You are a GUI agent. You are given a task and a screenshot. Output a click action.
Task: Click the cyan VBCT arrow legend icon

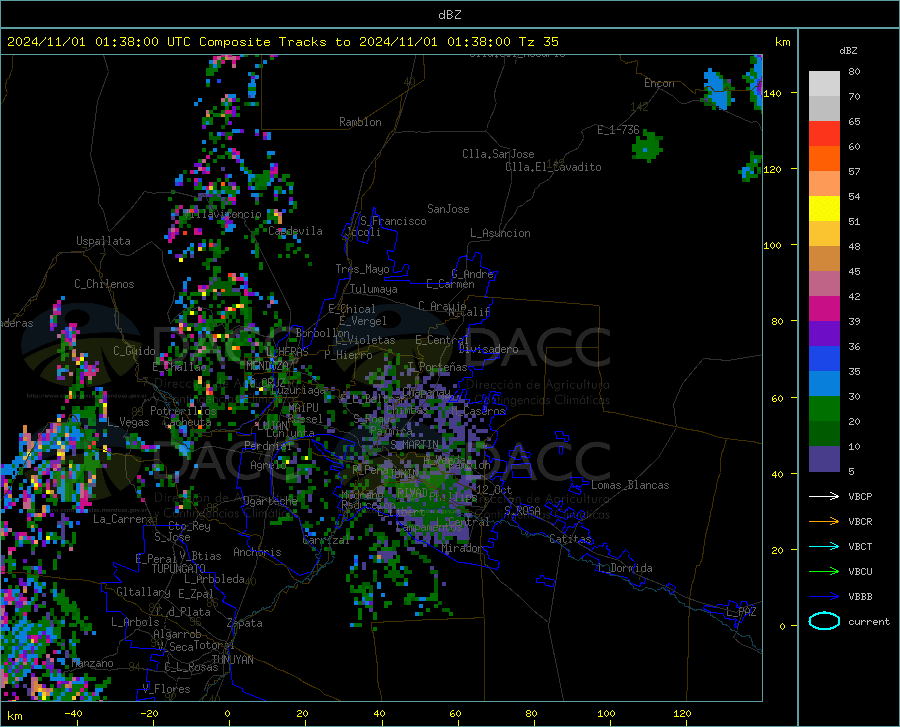pyautogui.click(x=824, y=546)
